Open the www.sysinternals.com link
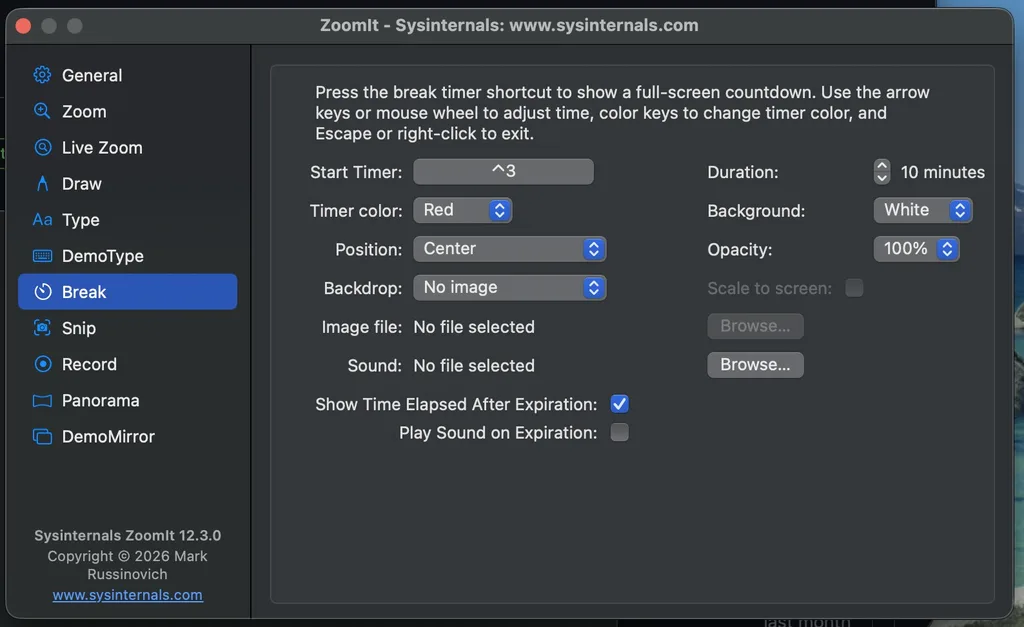This screenshot has width=1024, height=627. click(127, 595)
